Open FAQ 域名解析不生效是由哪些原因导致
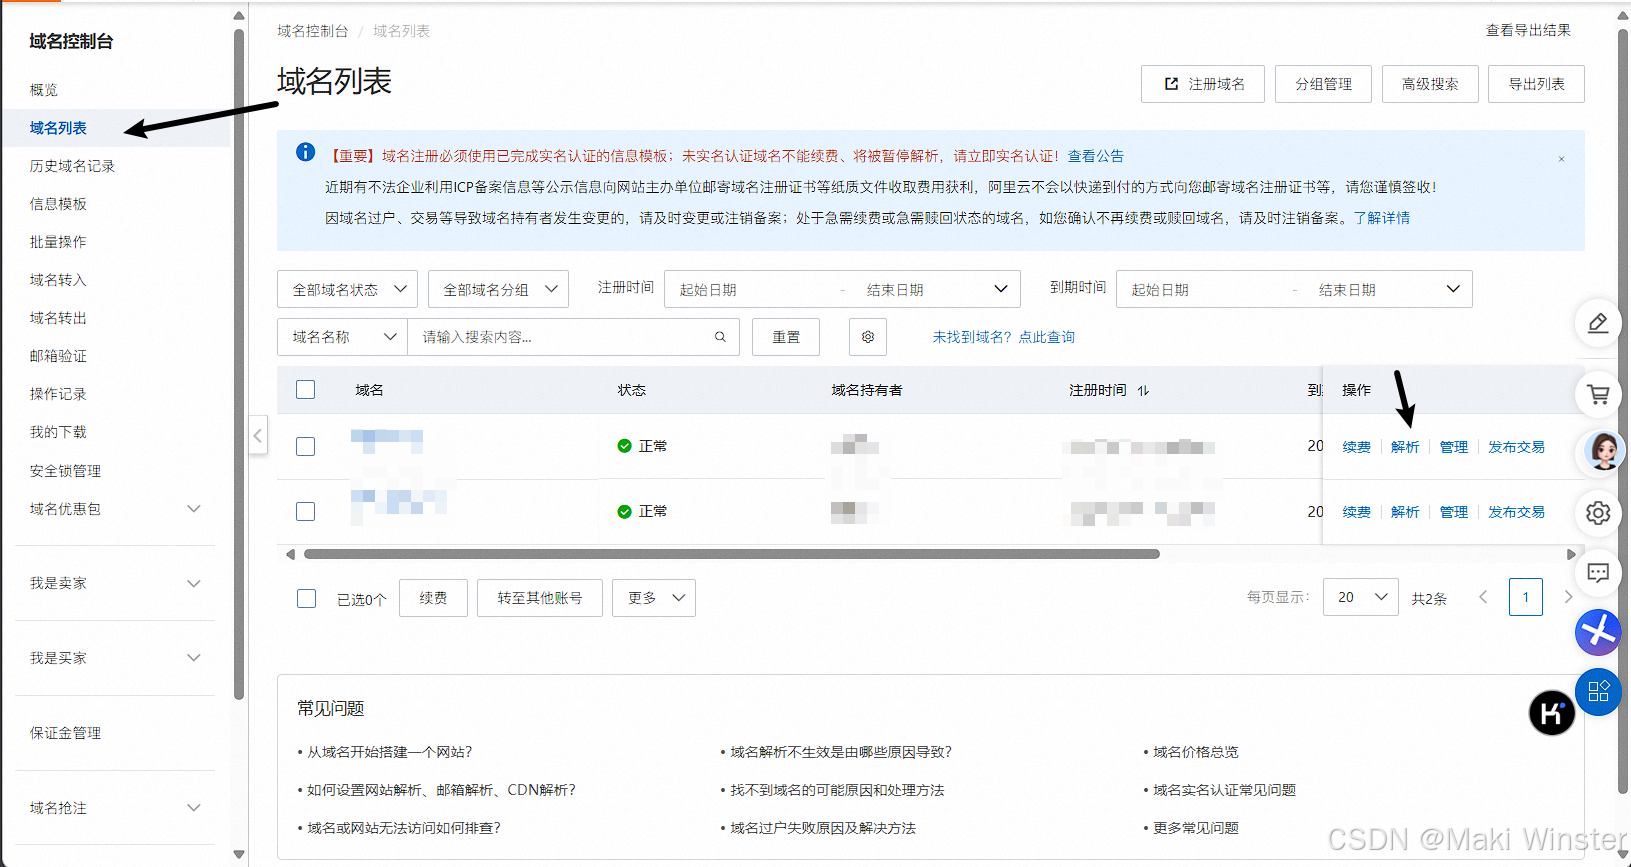Image resolution: width=1631 pixels, height=867 pixels. click(x=841, y=752)
